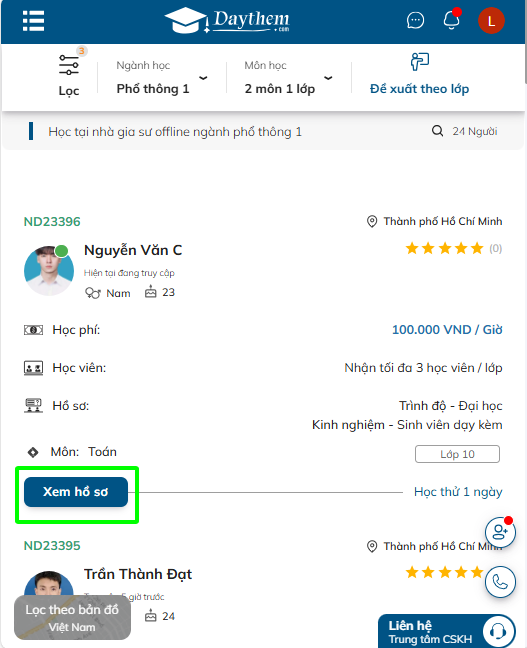Open chat messages icon
527x648 pixels.
coord(415,20)
